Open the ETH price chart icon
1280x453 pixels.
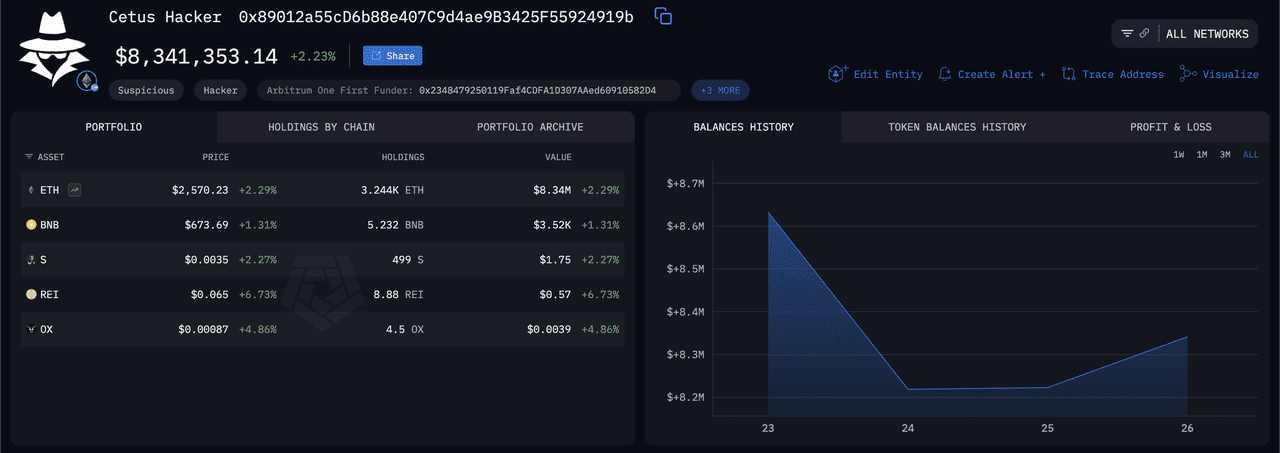point(75,190)
